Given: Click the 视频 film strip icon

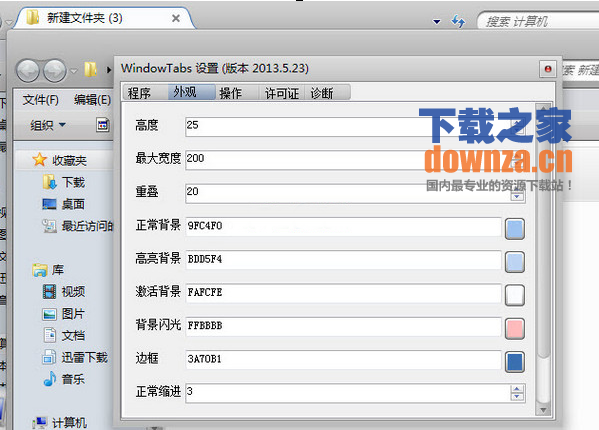Looking at the screenshot, I should 49,292.
